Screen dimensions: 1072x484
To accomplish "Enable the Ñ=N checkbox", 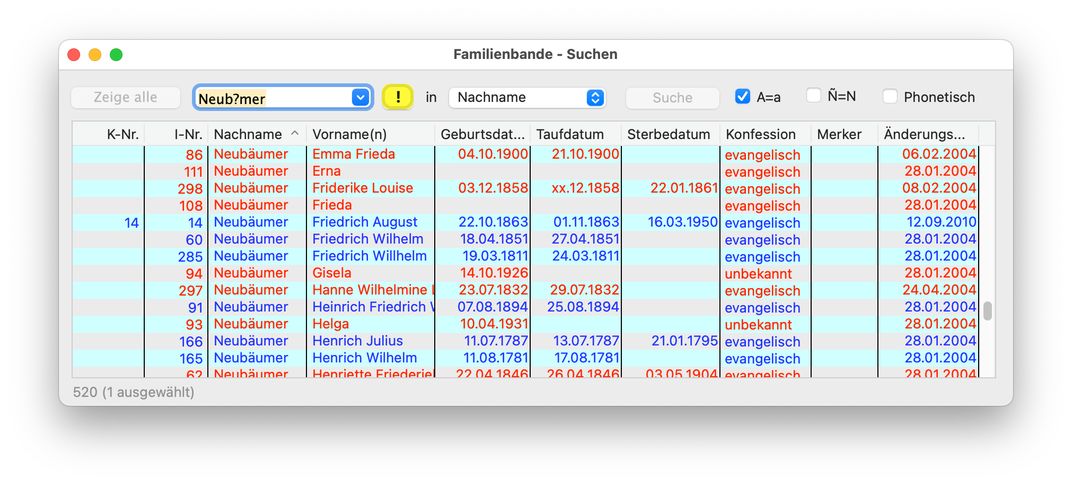I will pos(814,96).
